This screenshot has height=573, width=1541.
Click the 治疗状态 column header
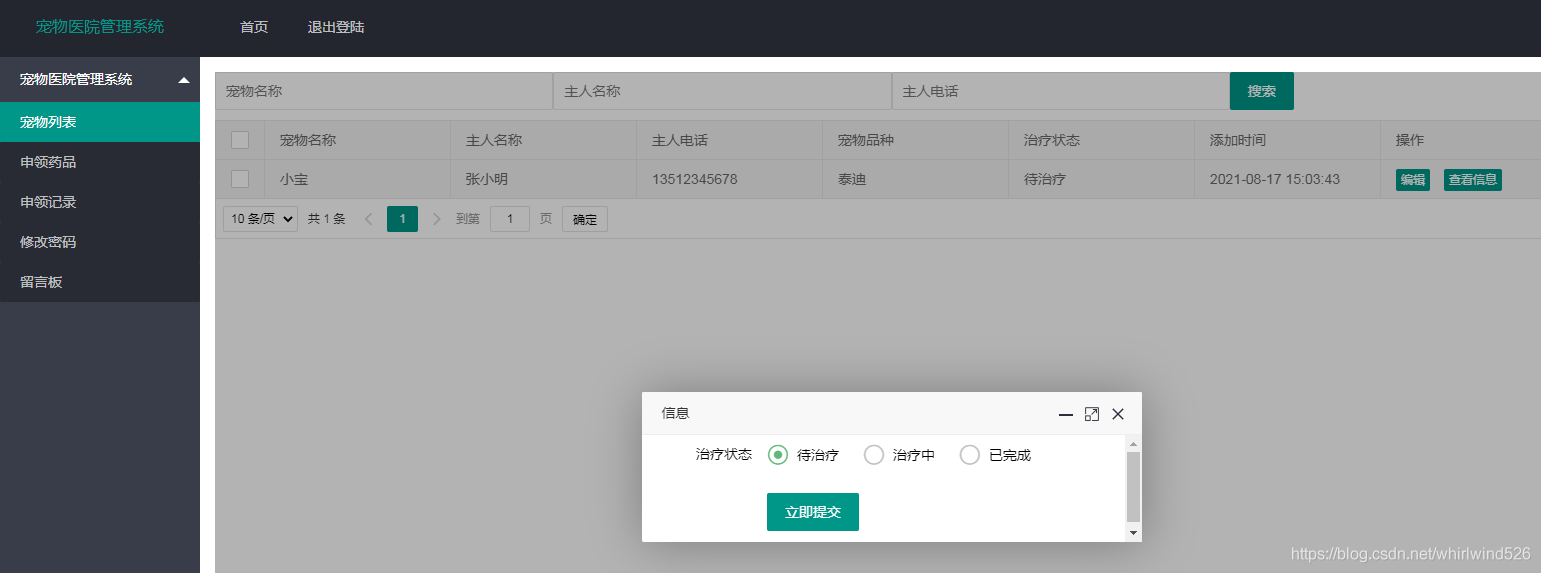pyautogui.click(x=1101, y=140)
